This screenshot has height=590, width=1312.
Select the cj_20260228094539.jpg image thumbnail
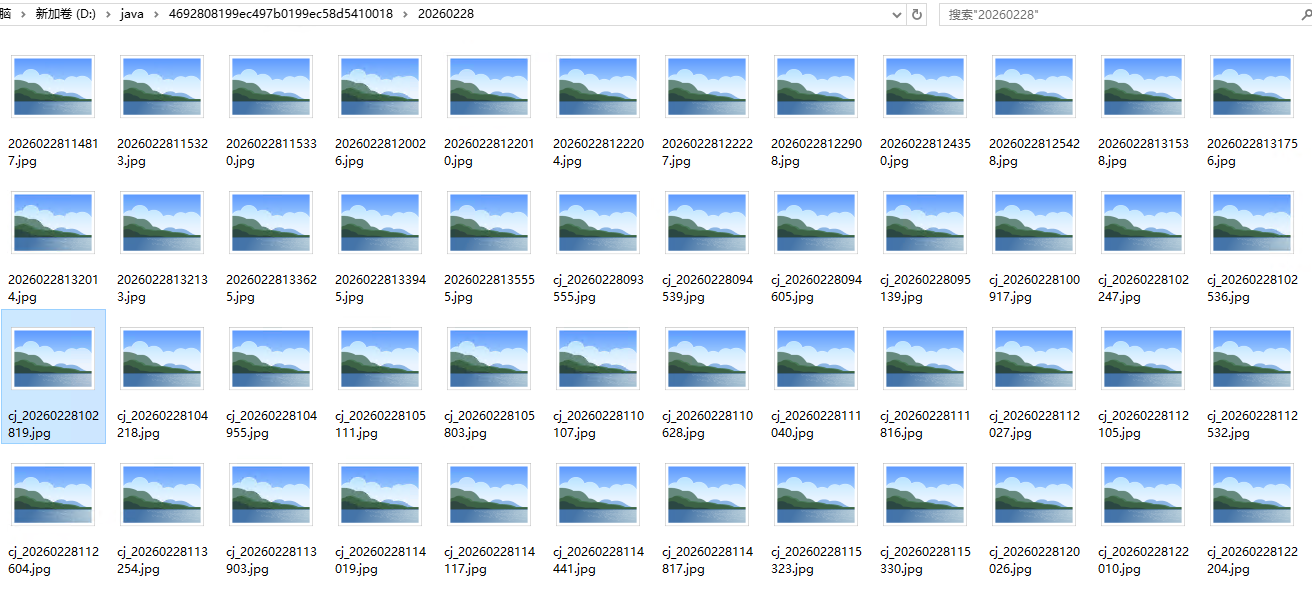point(707,223)
